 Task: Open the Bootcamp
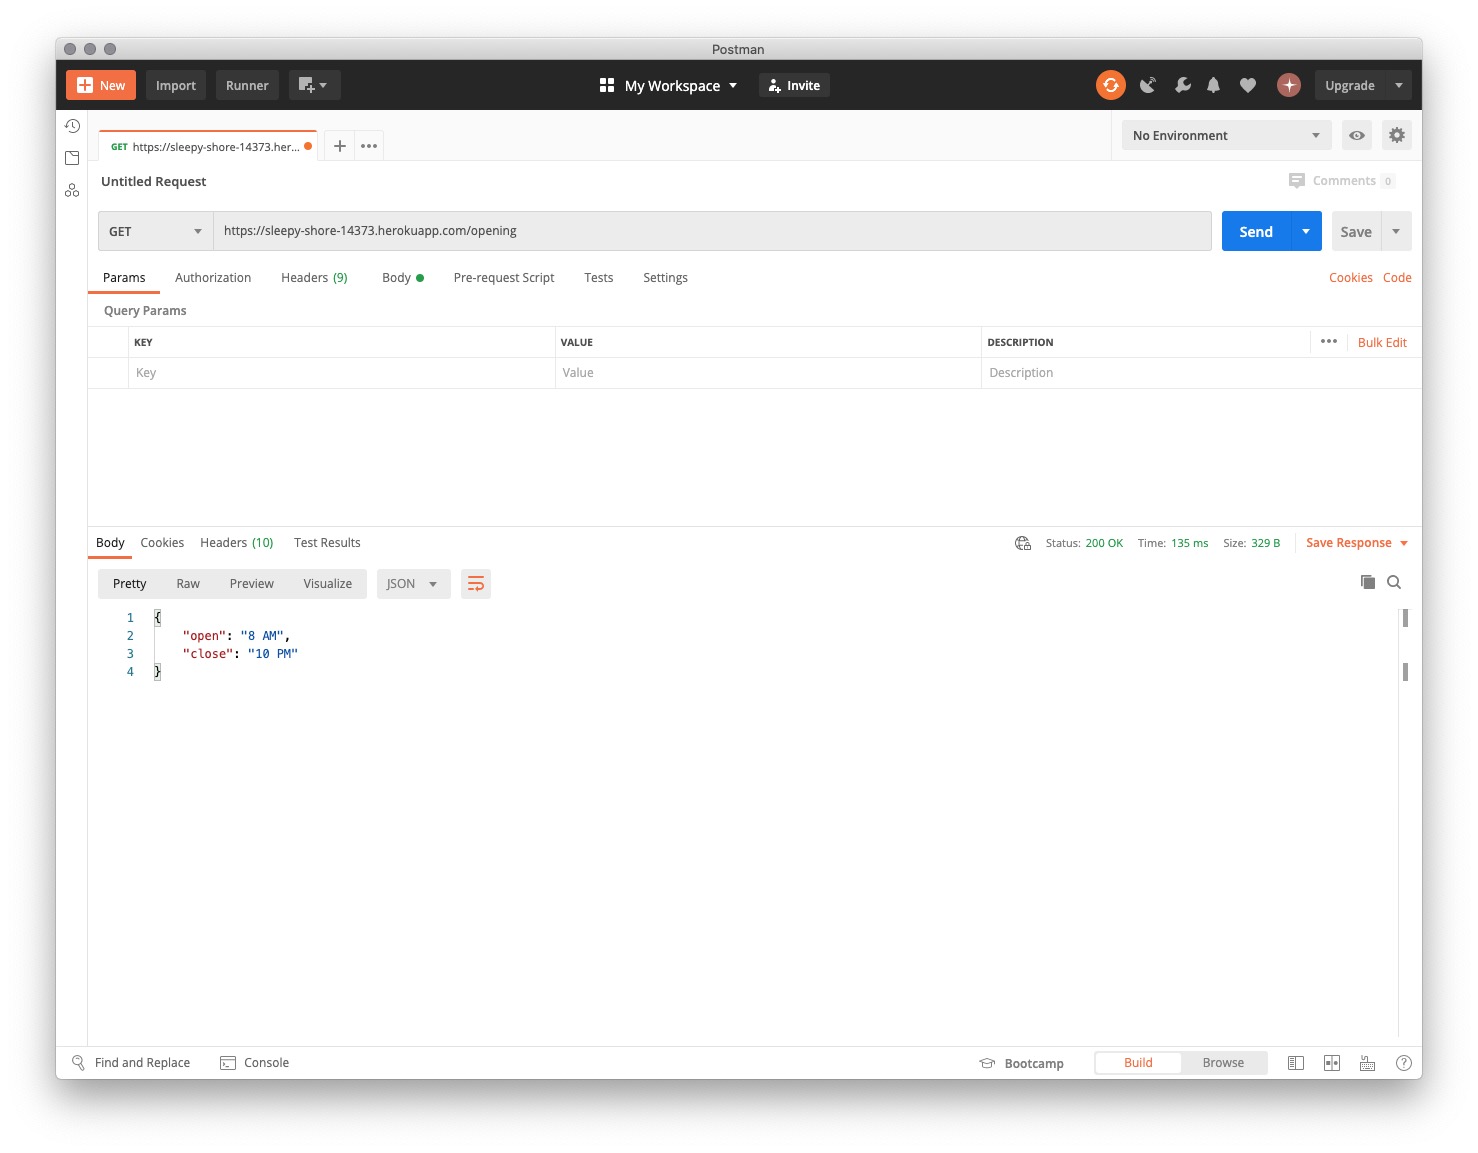(x=1021, y=1063)
